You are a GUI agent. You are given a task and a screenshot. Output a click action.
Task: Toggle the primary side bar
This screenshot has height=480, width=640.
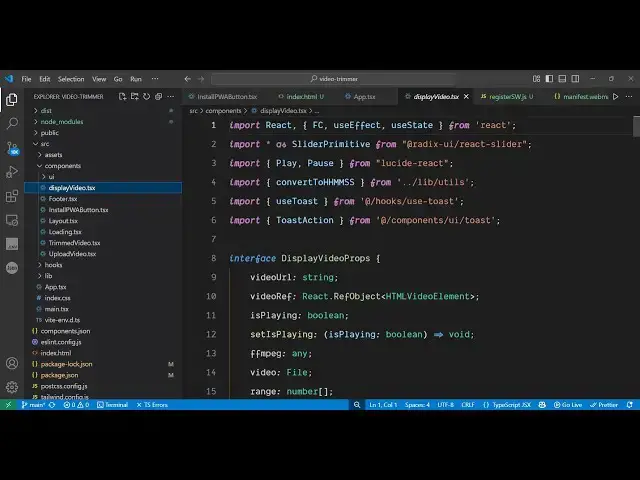(549, 79)
